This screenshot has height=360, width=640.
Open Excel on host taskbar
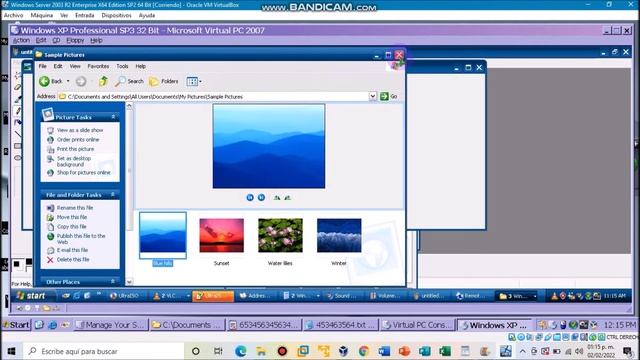(x=445, y=351)
